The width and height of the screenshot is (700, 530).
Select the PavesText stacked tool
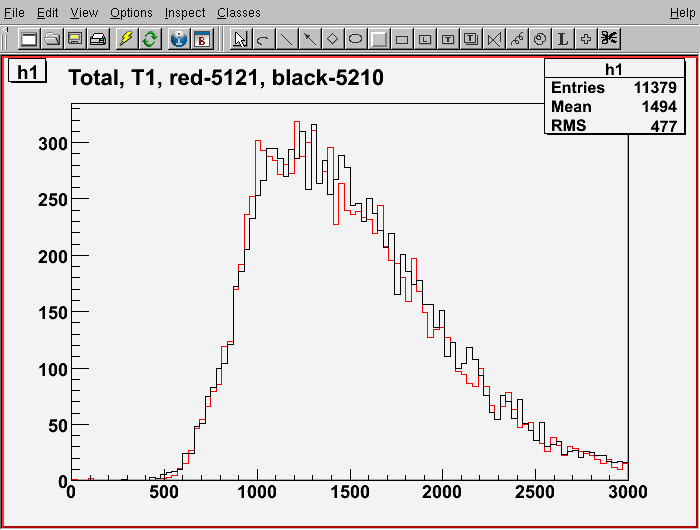tap(471, 39)
